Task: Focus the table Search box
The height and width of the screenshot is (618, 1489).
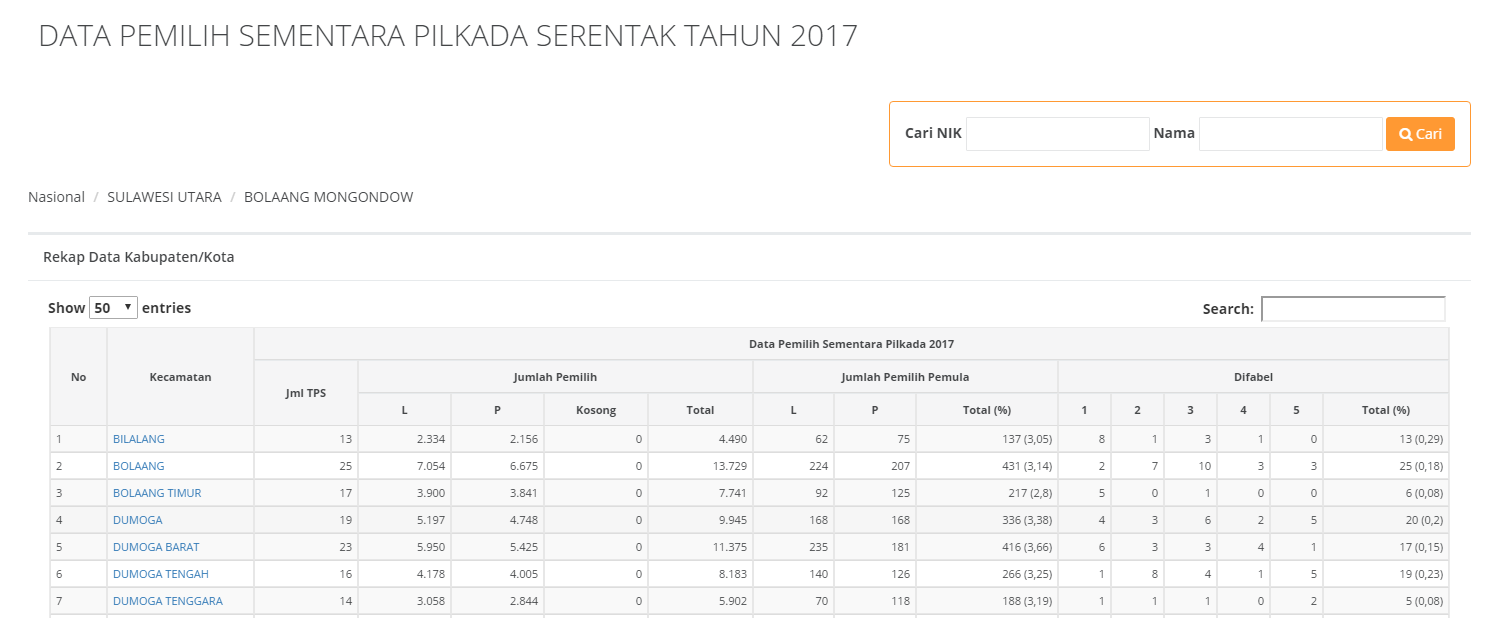Action: click(1352, 309)
